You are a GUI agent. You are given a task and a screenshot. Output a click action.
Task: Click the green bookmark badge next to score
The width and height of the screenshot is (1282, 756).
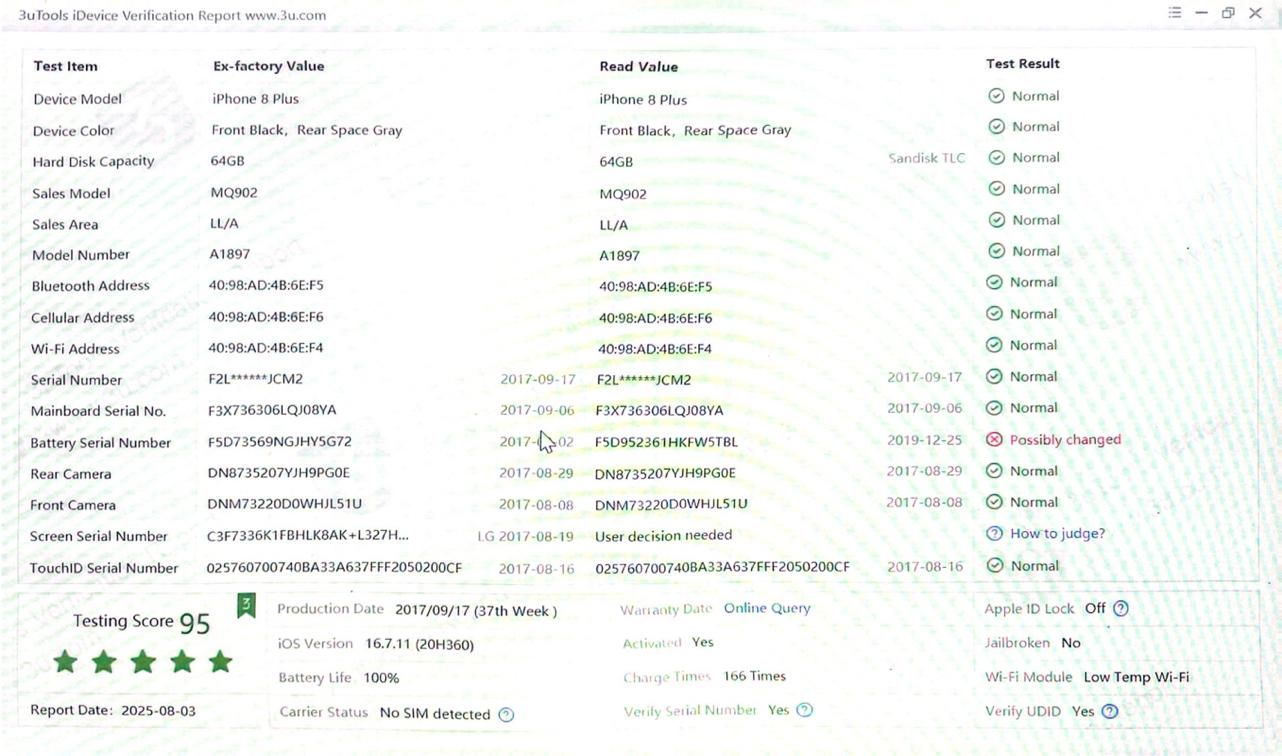point(246,606)
